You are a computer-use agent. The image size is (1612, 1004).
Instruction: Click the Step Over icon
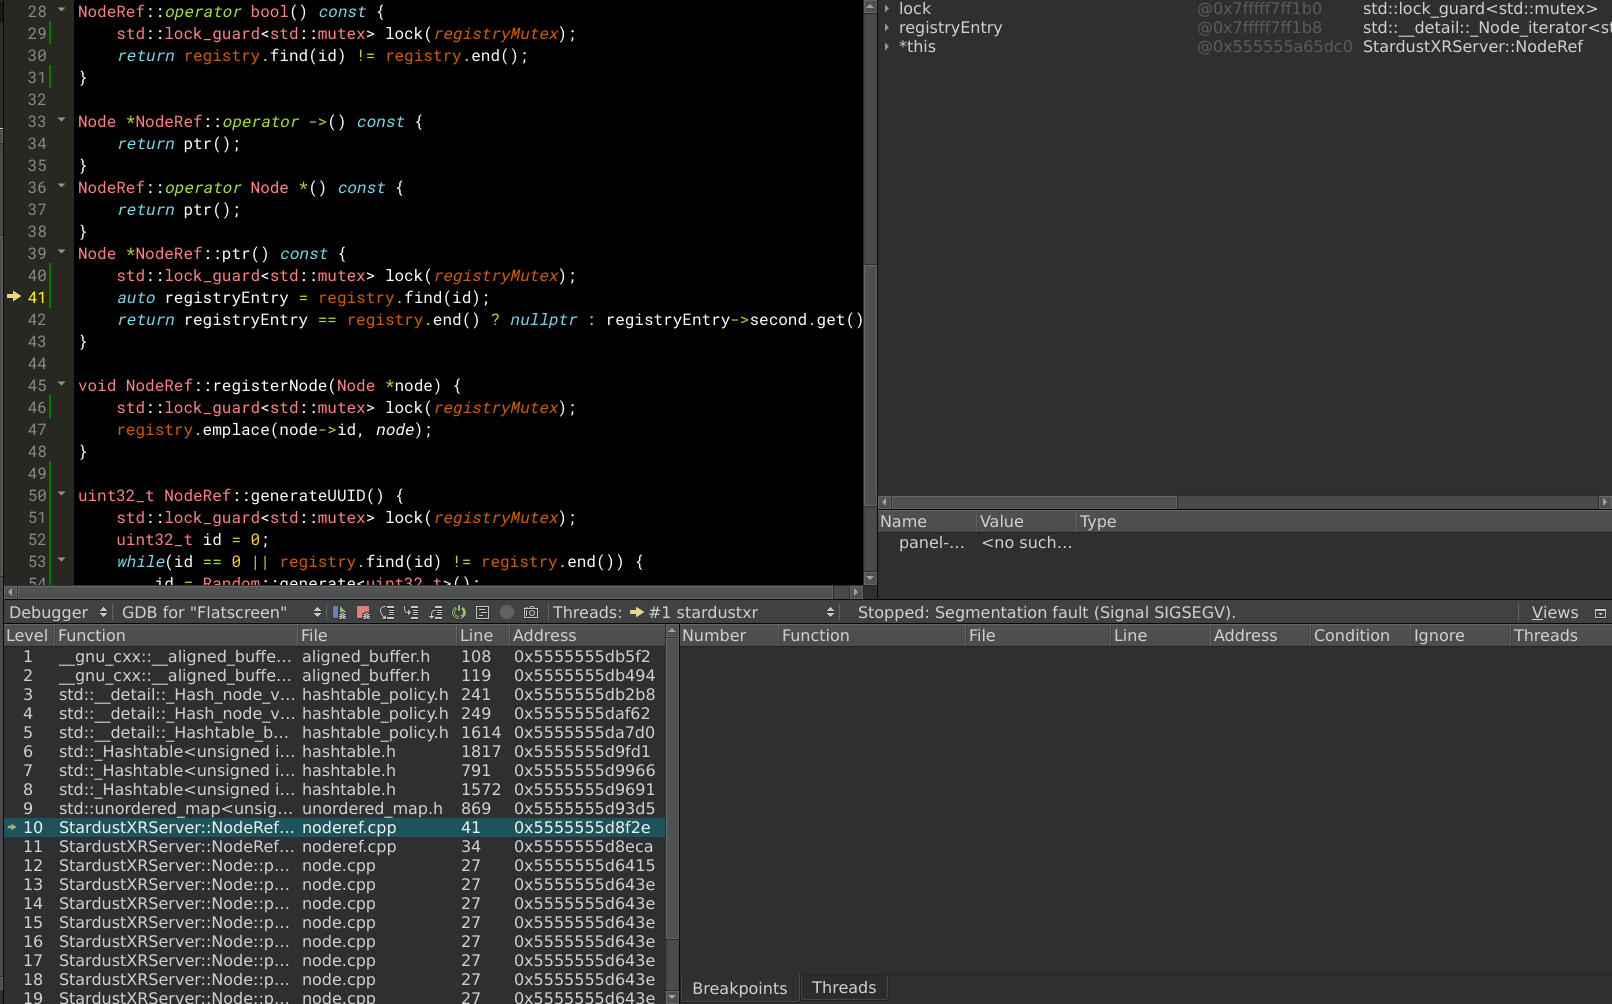pos(387,612)
